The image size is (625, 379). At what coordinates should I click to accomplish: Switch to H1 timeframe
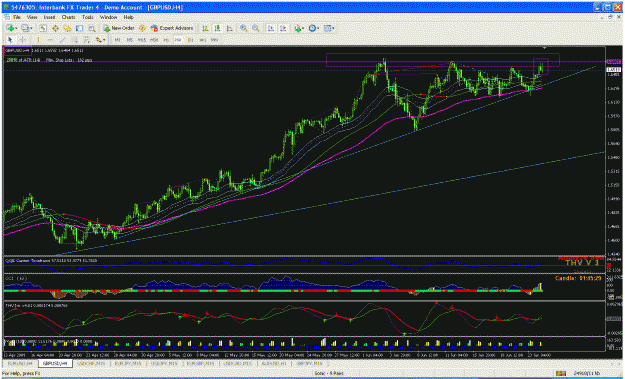[x=166, y=40]
